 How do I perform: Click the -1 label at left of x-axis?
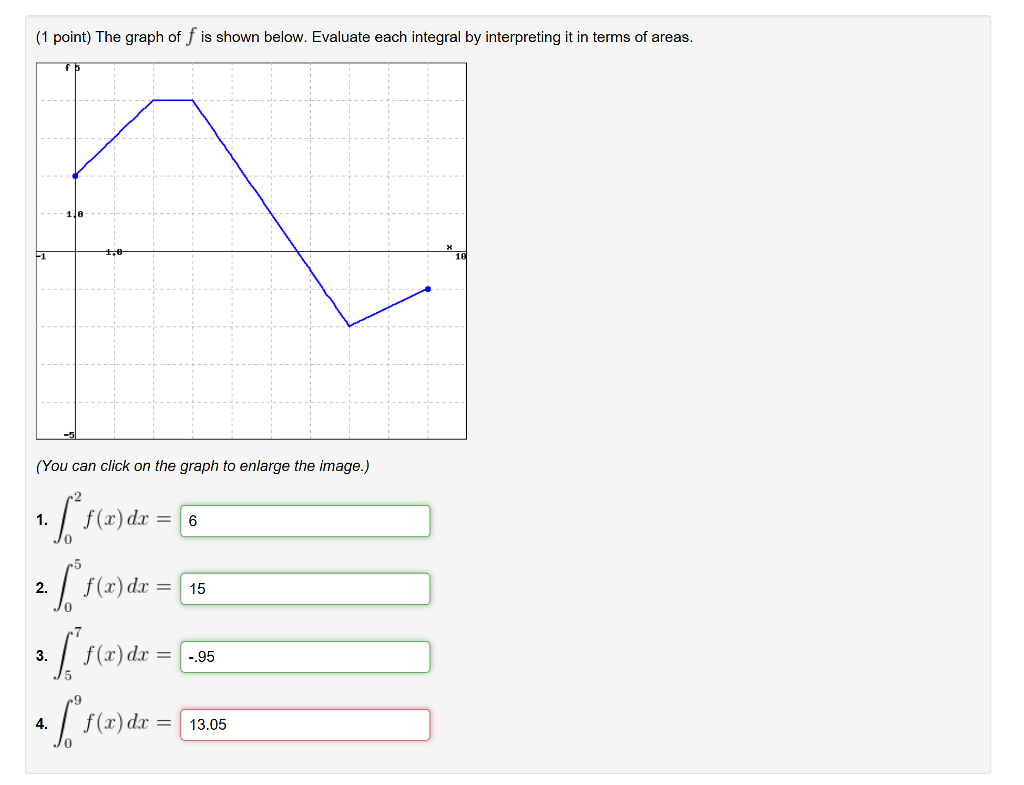(41, 256)
